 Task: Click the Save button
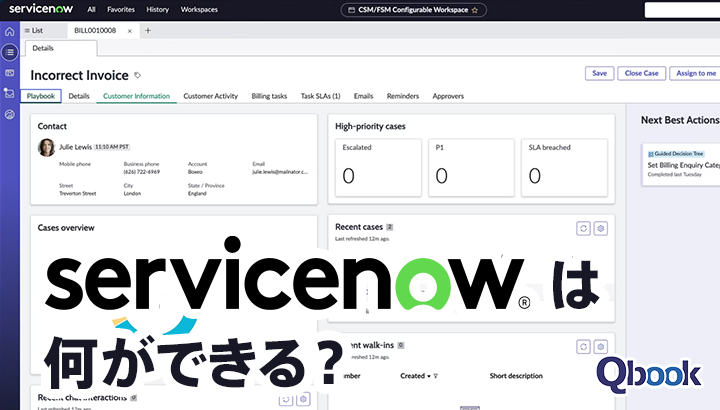coord(599,73)
